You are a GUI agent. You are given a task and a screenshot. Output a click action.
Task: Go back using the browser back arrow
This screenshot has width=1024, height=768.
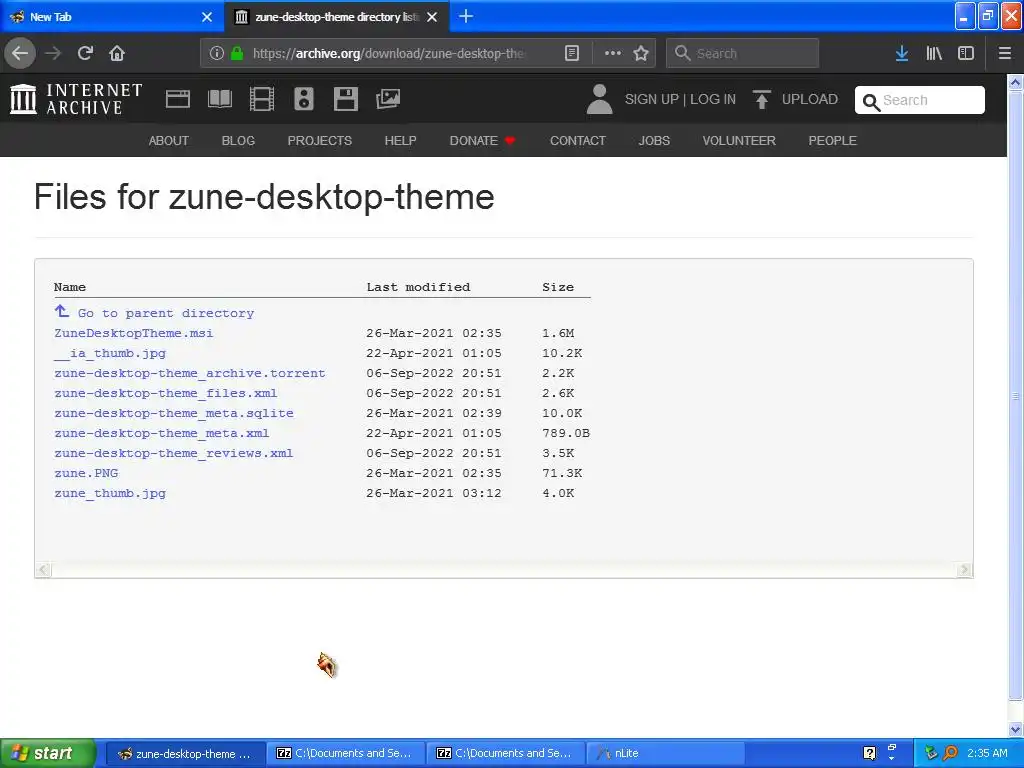(x=20, y=53)
